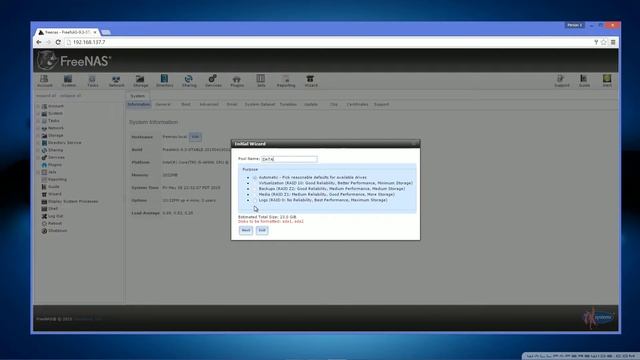Close the Initial Wizard dialog
This screenshot has height=360, width=640.
(415, 144)
